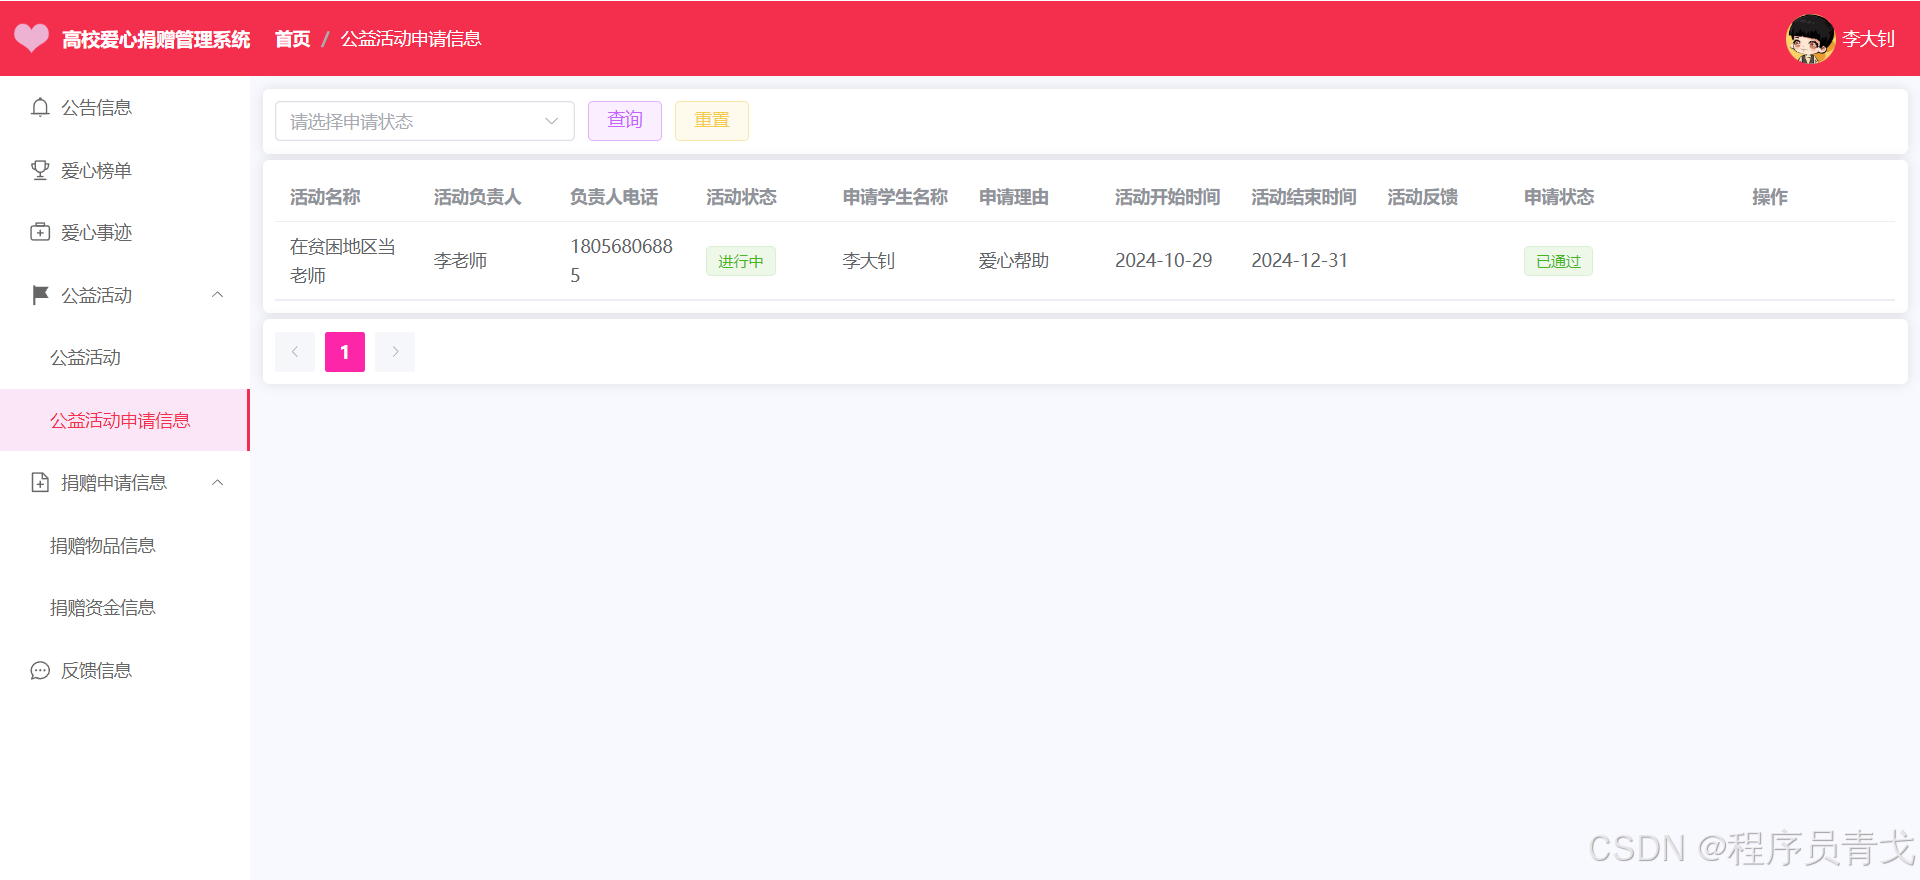Click the heart logo icon
Viewport: 1920px width, 880px height.
coord(31,38)
